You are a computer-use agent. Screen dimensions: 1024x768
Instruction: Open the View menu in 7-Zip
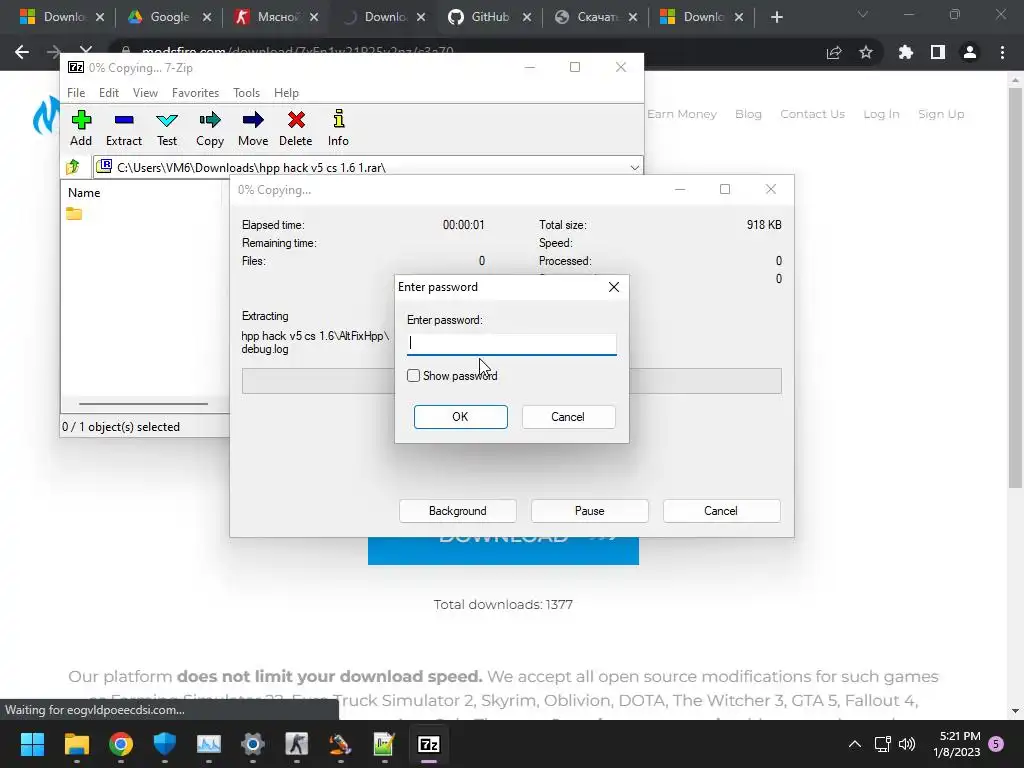(145, 93)
